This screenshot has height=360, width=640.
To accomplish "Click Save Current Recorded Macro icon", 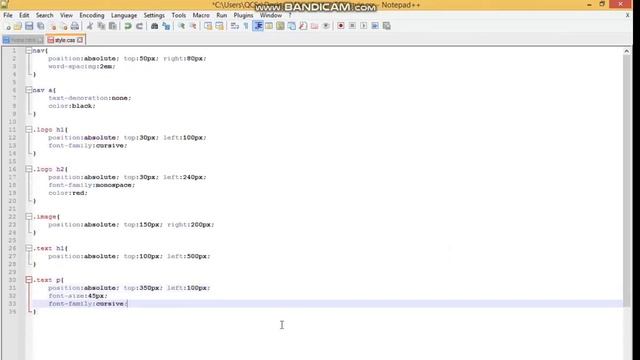I will coord(387,26).
